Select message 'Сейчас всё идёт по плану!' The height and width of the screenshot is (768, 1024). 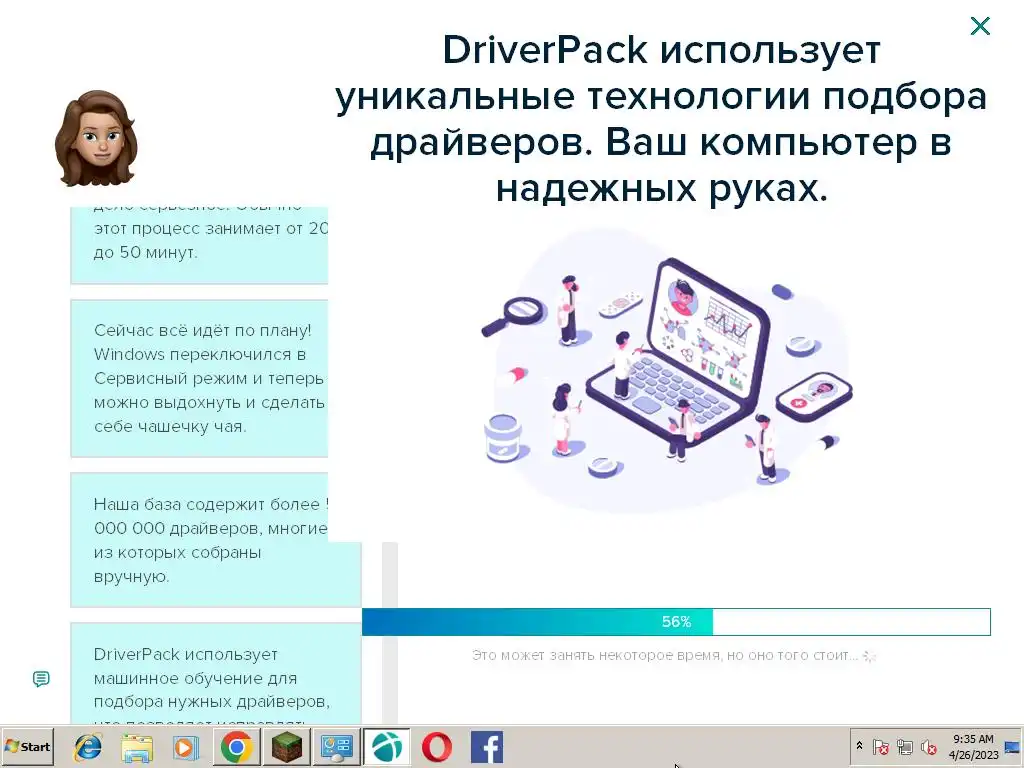click(x=199, y=378)
